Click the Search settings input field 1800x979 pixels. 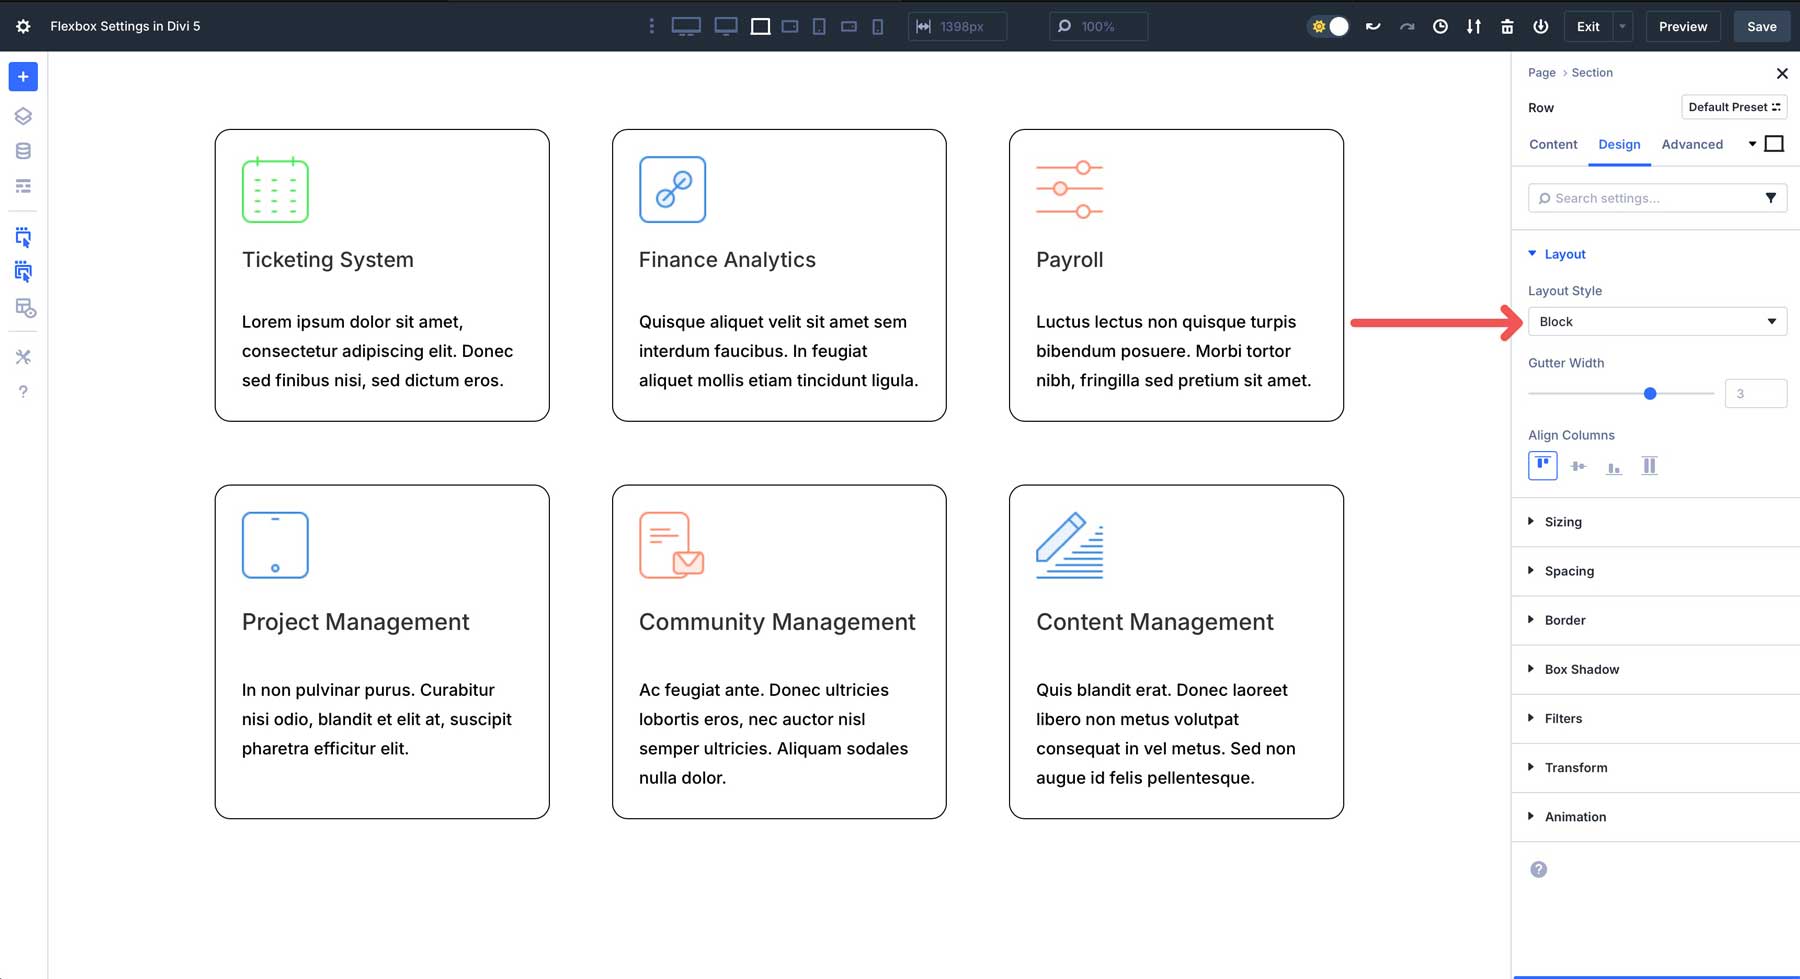tap(1640, 198)
